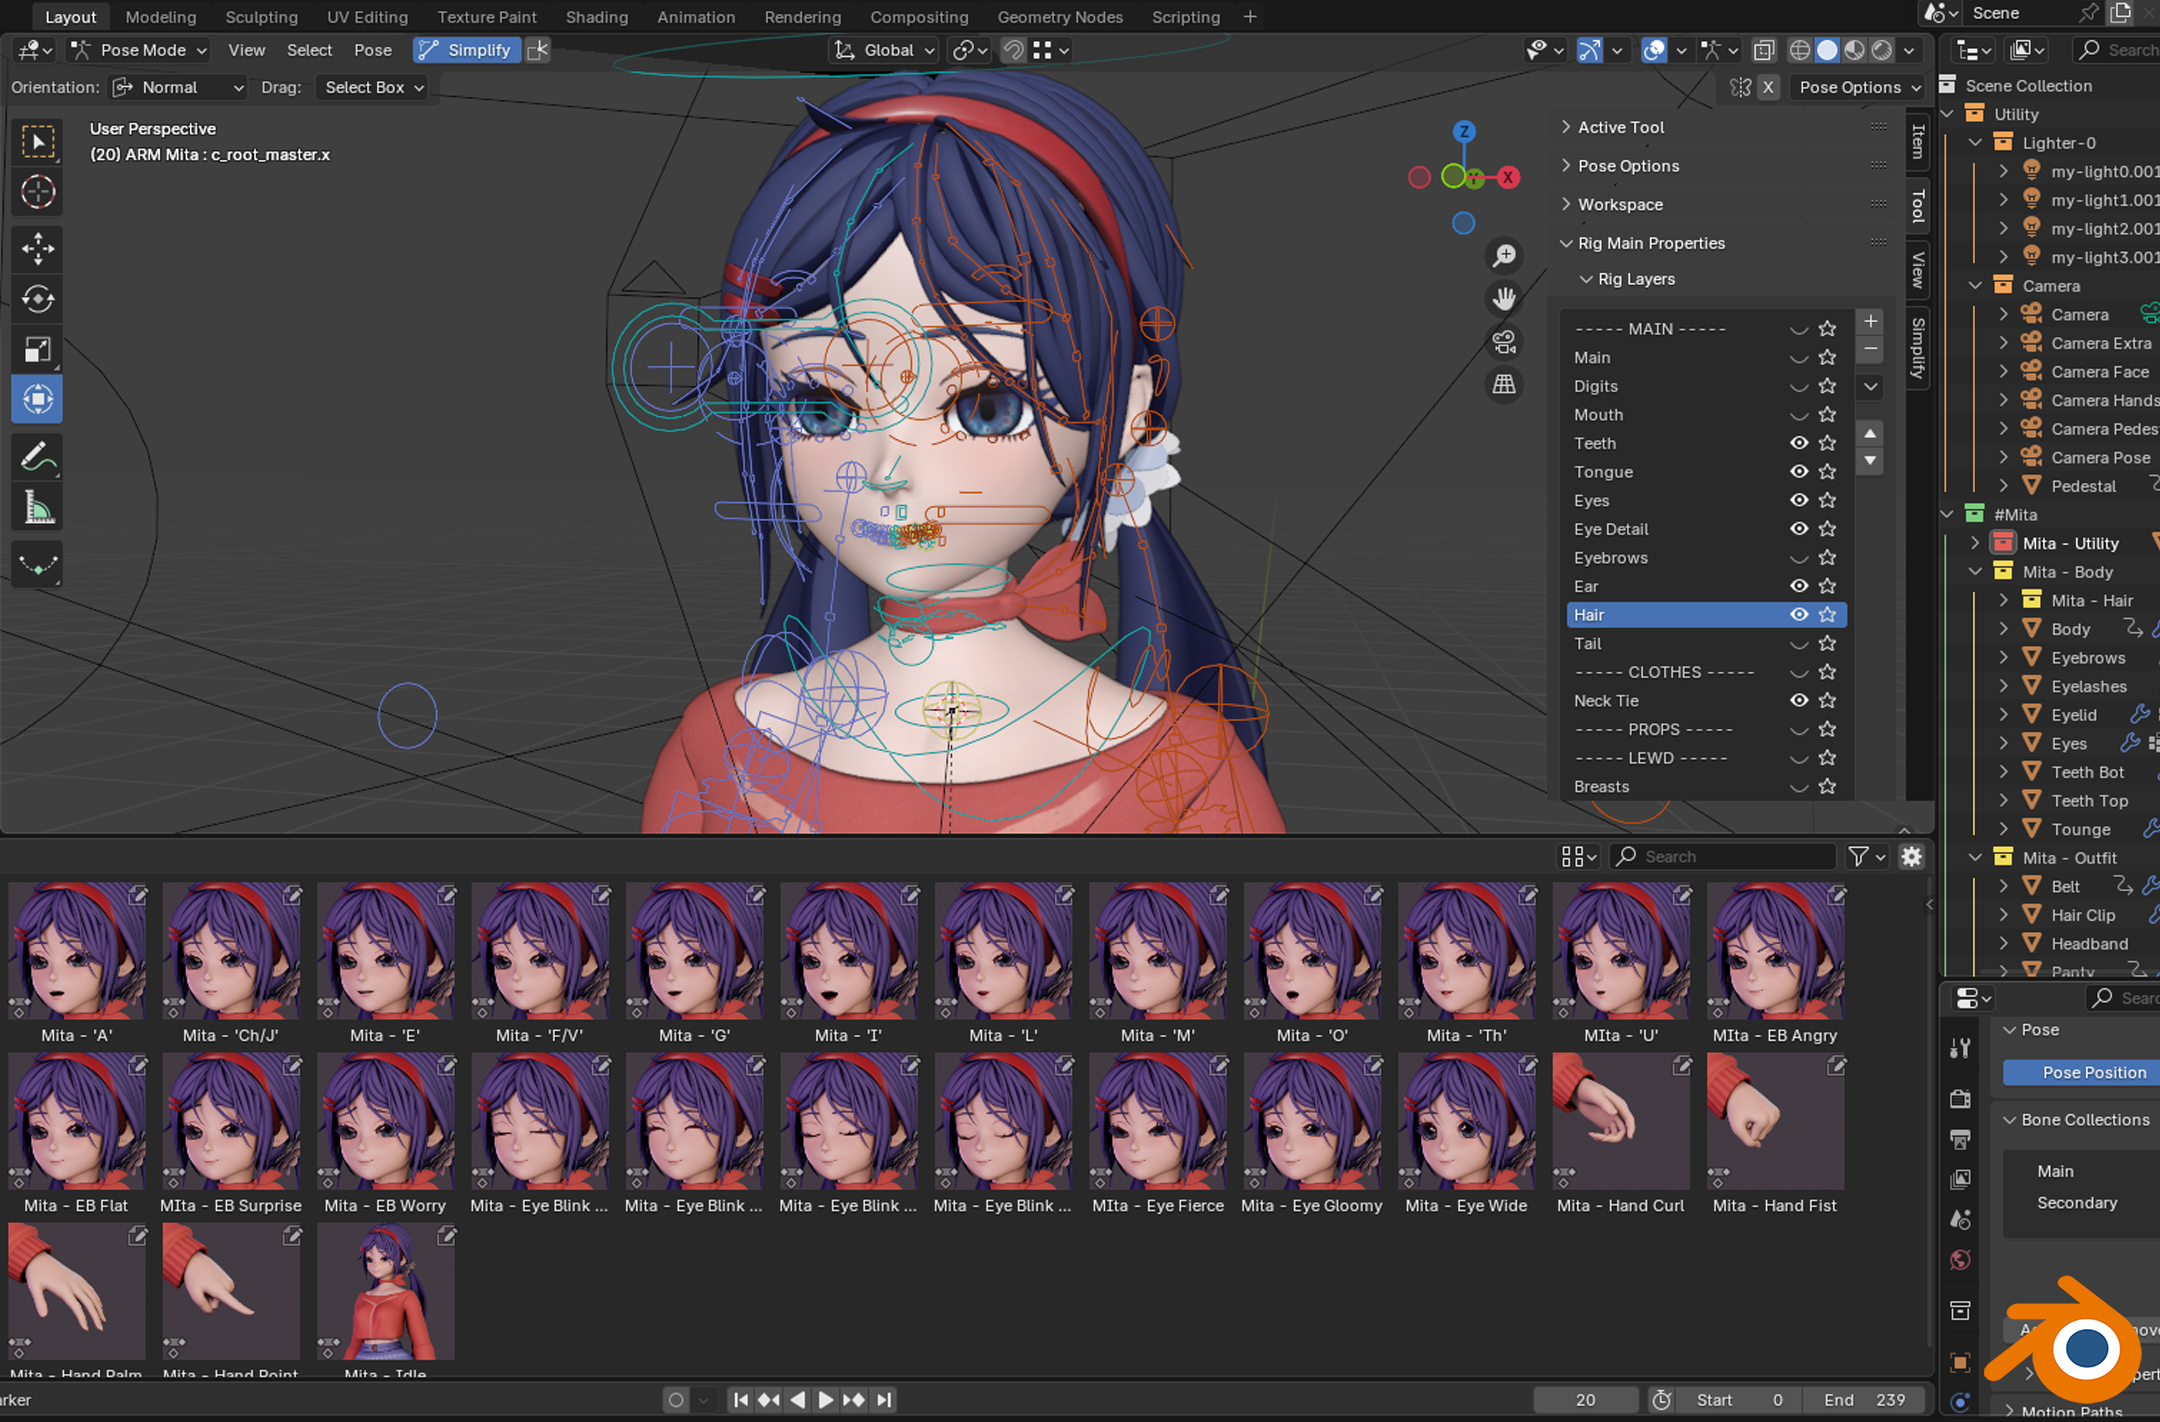Toggle visibility of Ear rig layer

pyautogui.click(x=1799, y=586)
